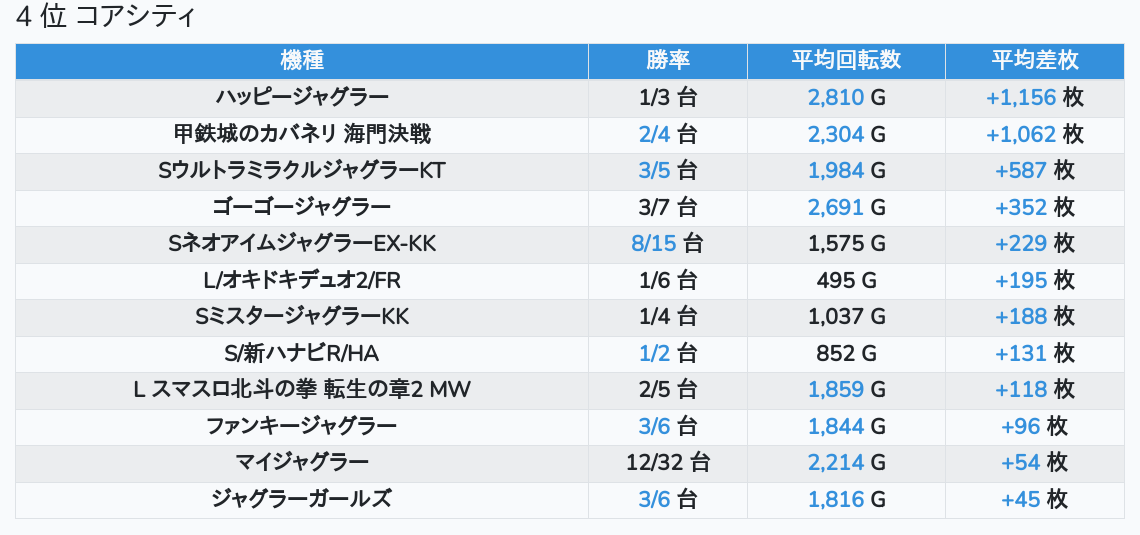Image resolution: width=1140 pixels, height=535 pixels.
Task: Click the 平均回転数 column header
Action: click(x=846, y=61)
